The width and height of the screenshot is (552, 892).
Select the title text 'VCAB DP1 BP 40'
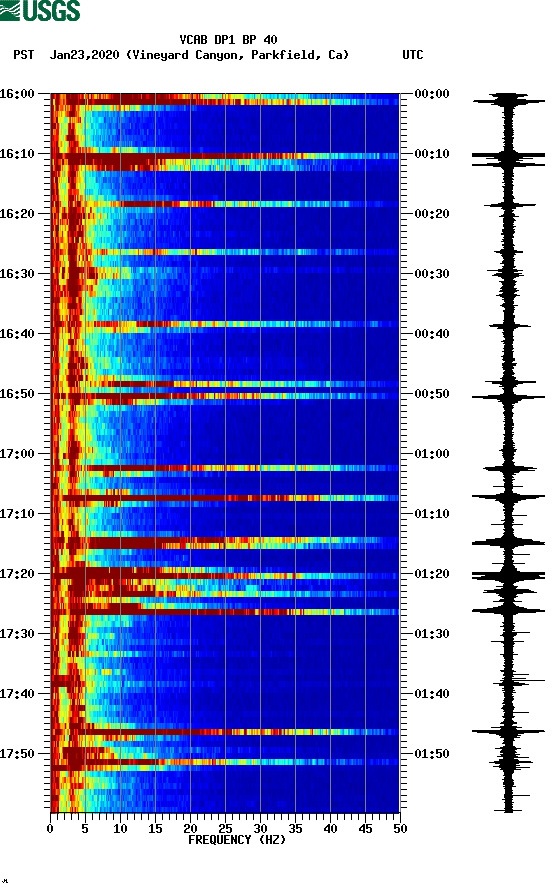[x=228, y=40]
